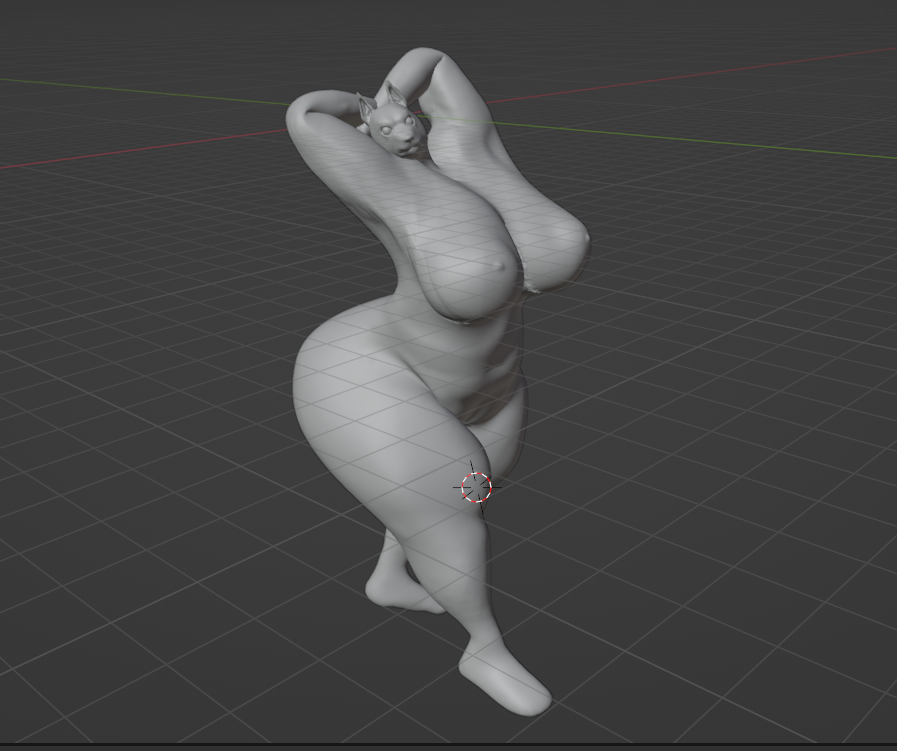Click the red X axis line at left
Image resolution: width=897 pixels, height=751 pixels.
(100, 157)
